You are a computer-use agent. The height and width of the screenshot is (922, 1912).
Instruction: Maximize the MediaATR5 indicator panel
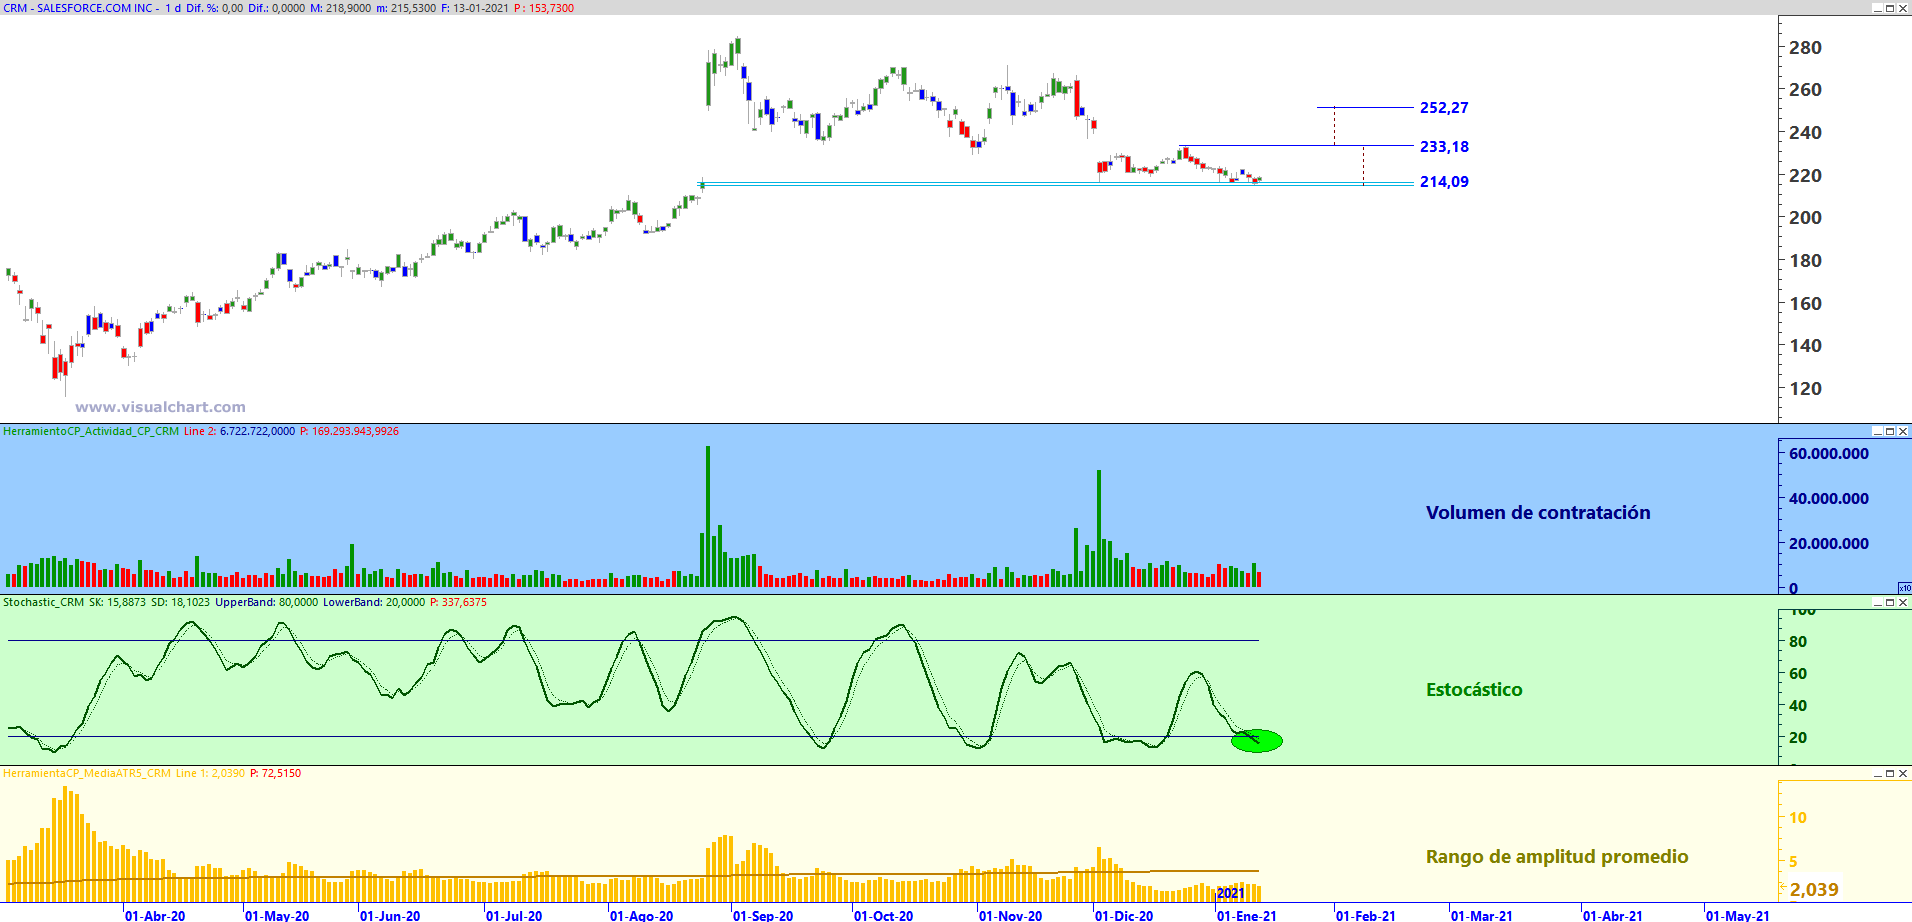tap(1890, 773)
